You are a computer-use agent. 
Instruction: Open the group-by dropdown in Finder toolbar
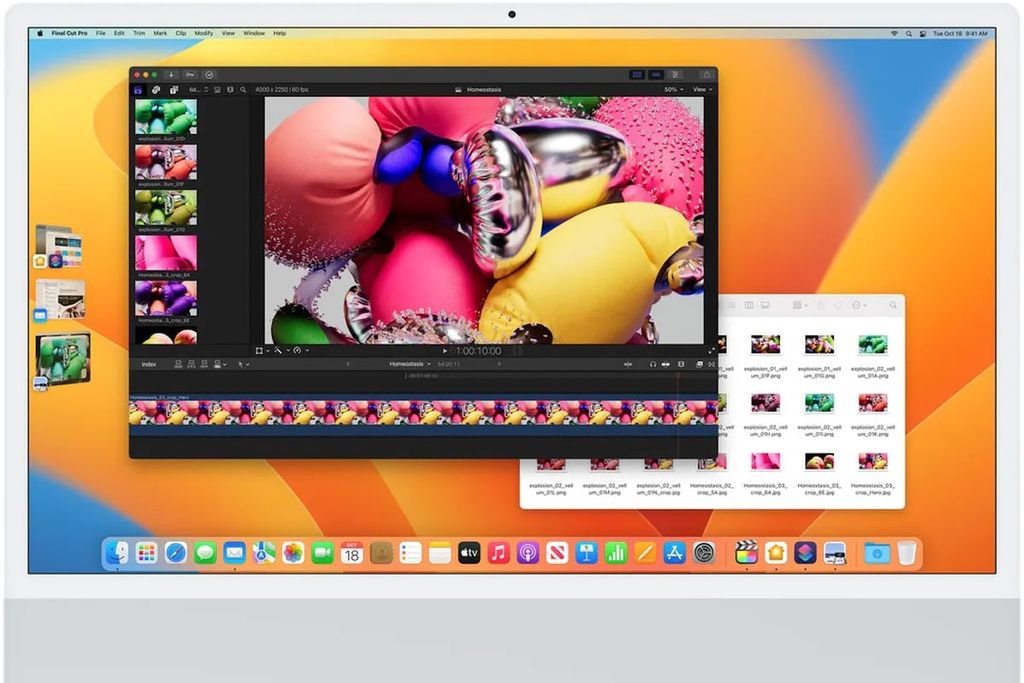(799, 305)
